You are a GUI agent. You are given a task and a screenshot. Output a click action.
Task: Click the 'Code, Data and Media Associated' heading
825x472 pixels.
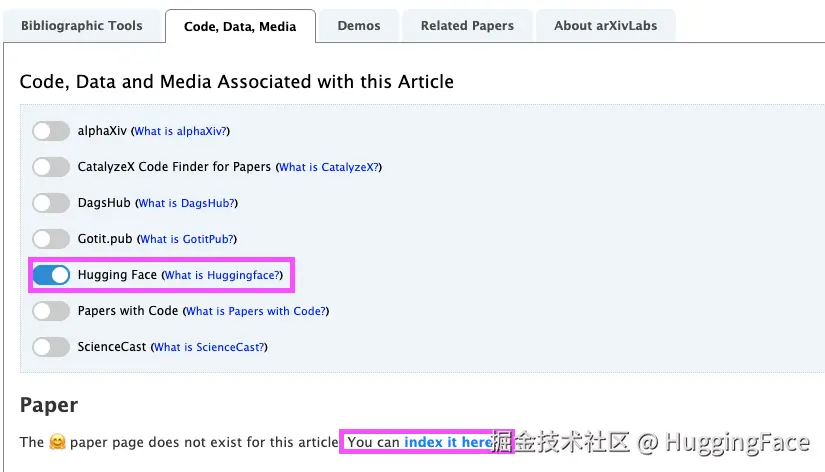[237, 82]
